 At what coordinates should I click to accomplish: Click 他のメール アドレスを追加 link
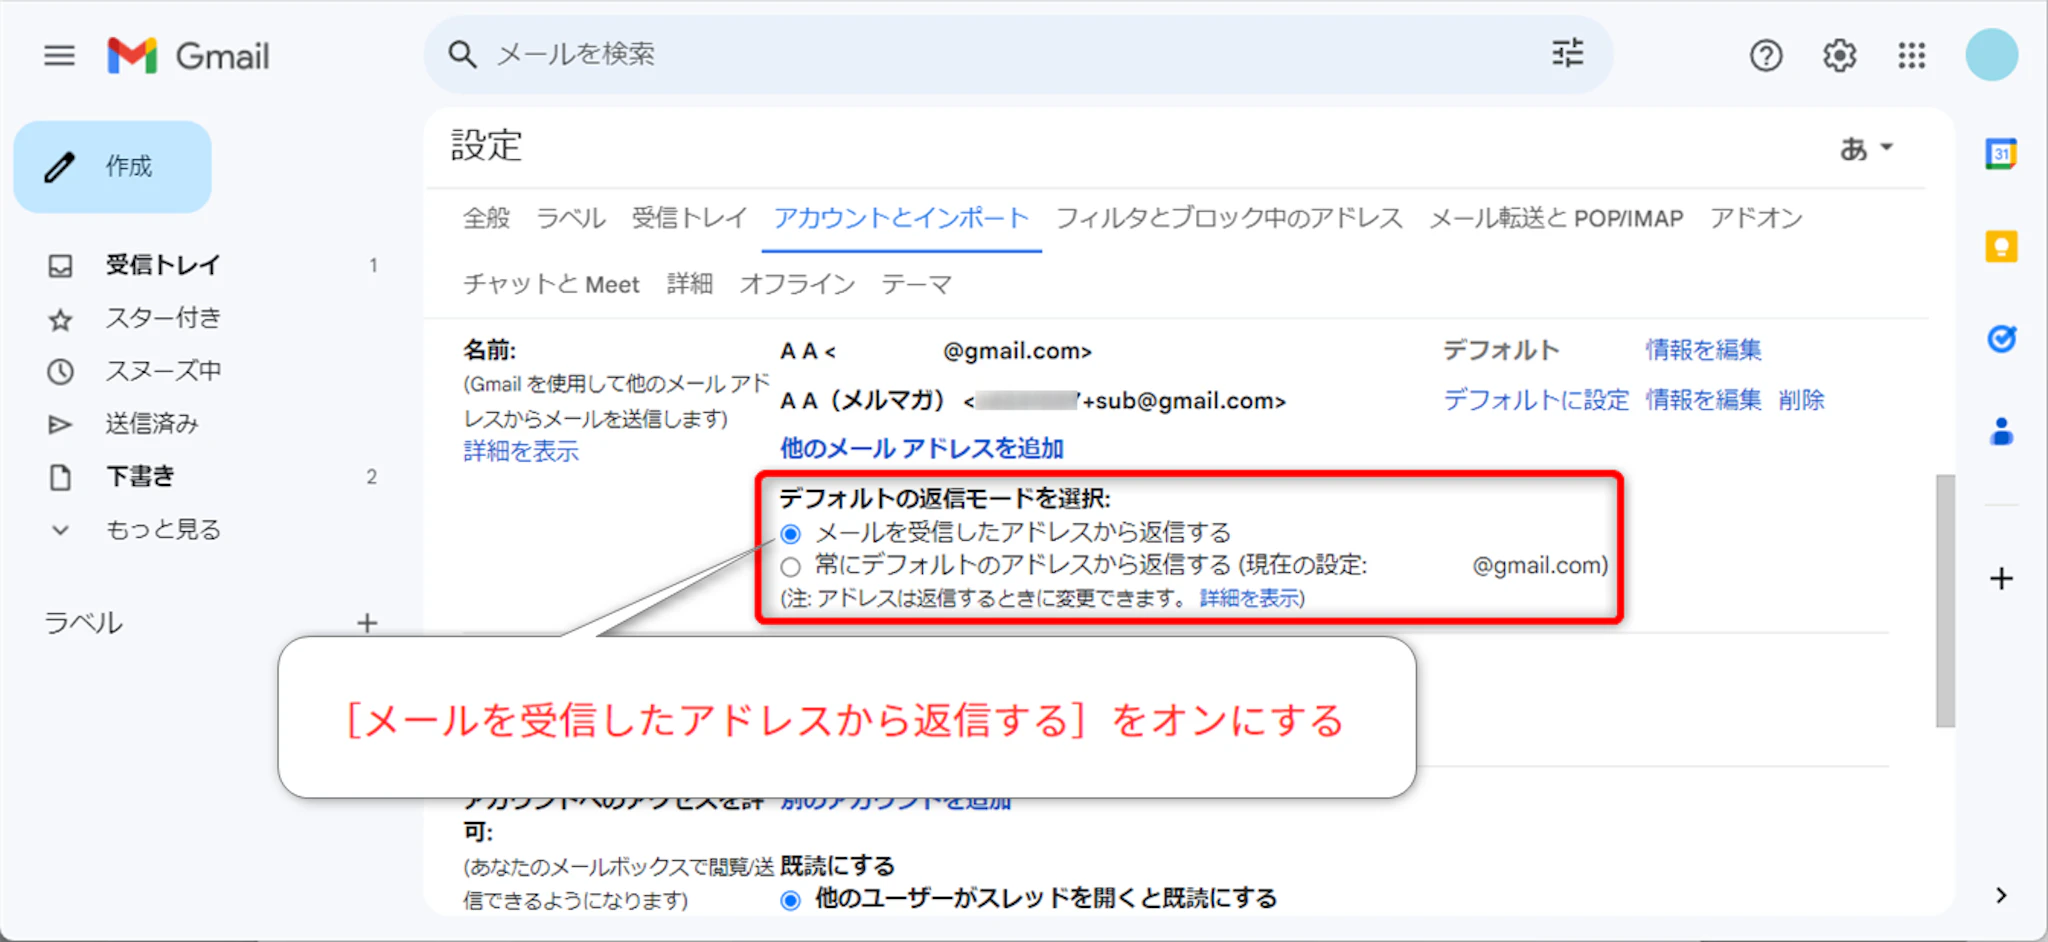click(921, 448)
